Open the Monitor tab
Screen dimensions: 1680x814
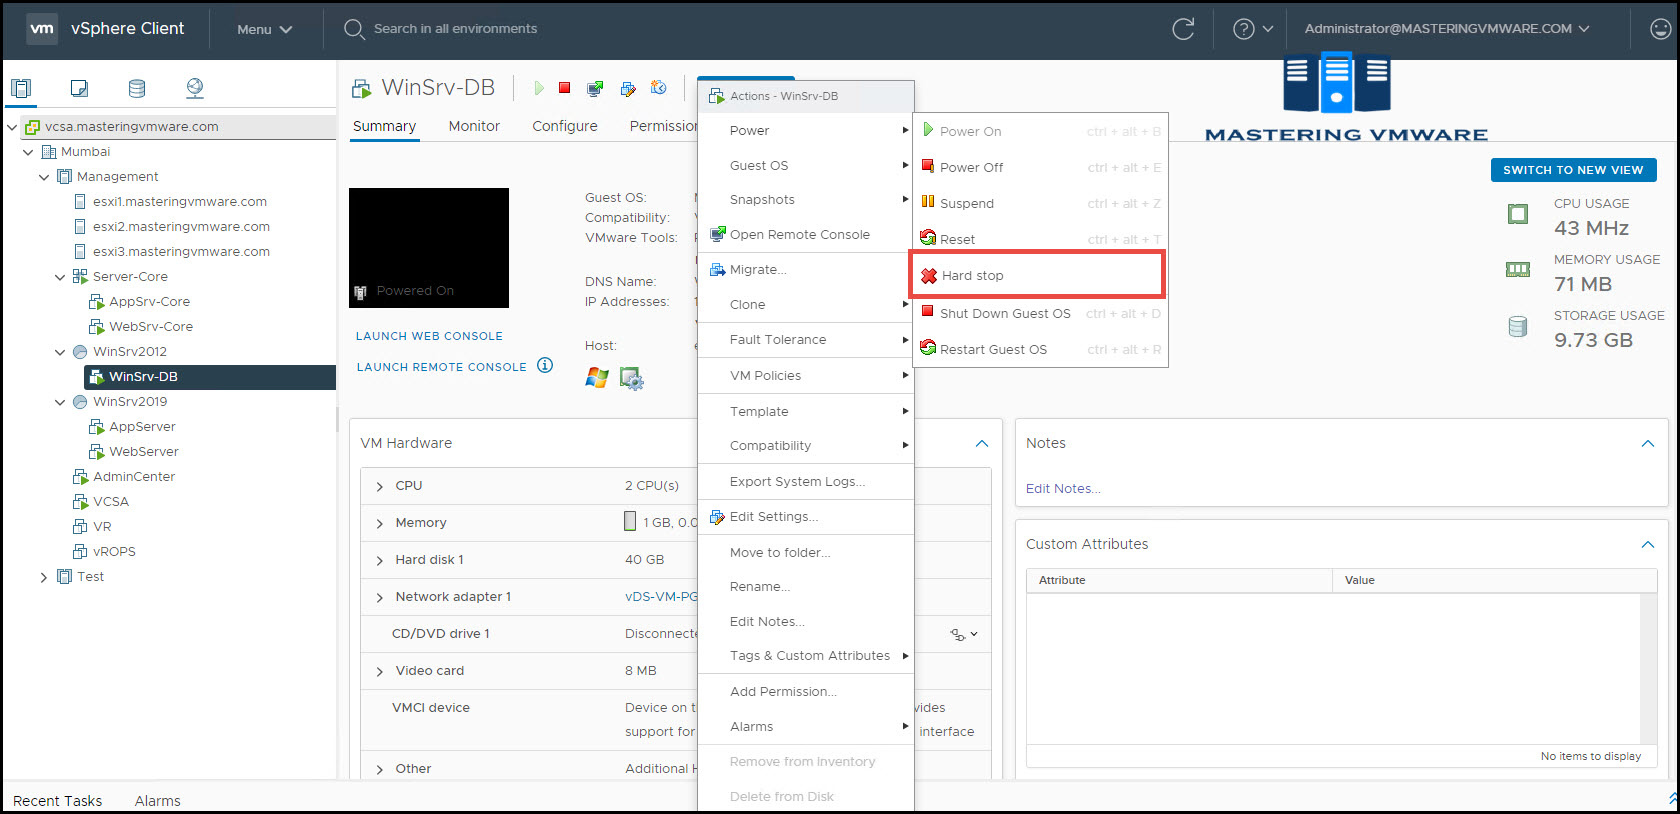click(x=474, y=126)
